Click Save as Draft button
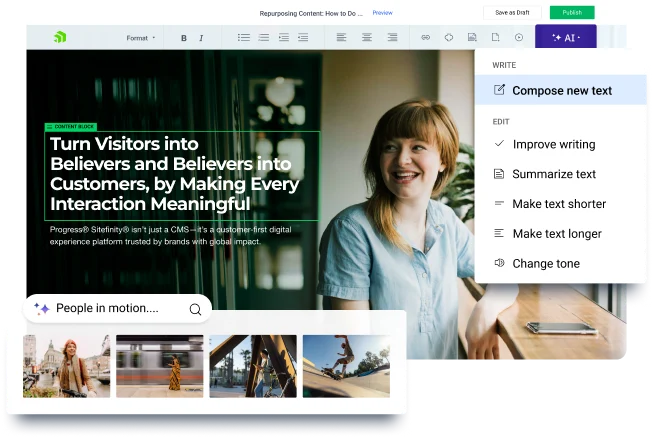Screen dimensions: 652x437 pos(514,13)
